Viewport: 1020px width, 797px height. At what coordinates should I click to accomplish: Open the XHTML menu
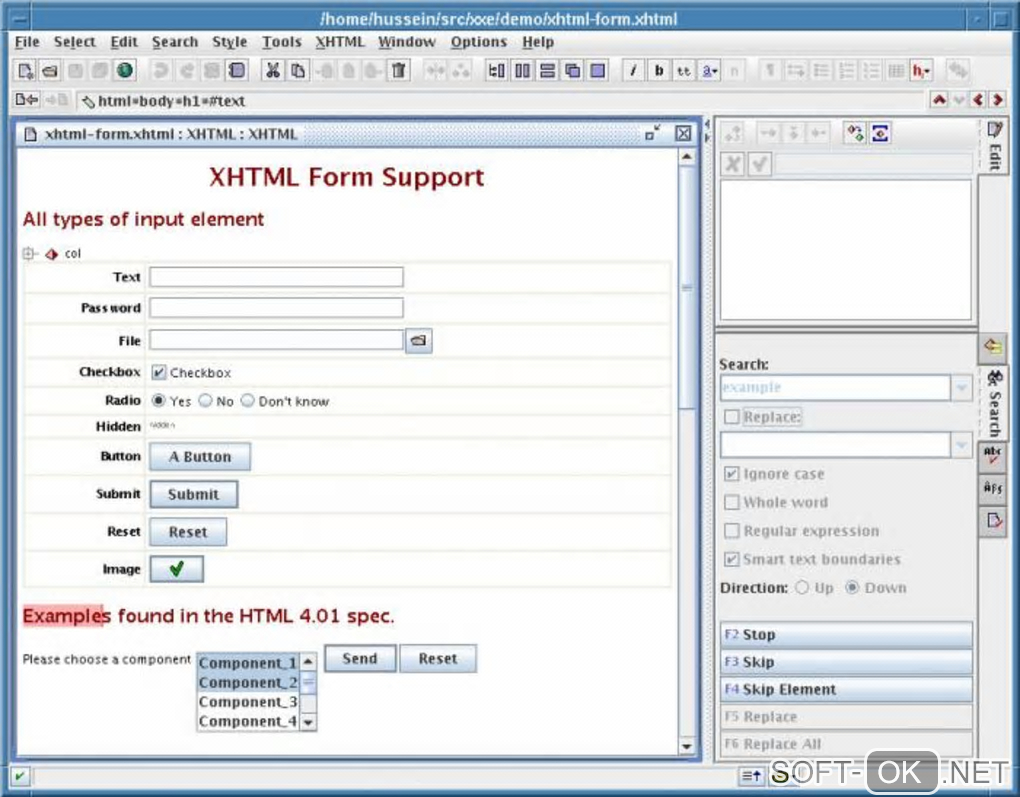[x=340, y=42]
